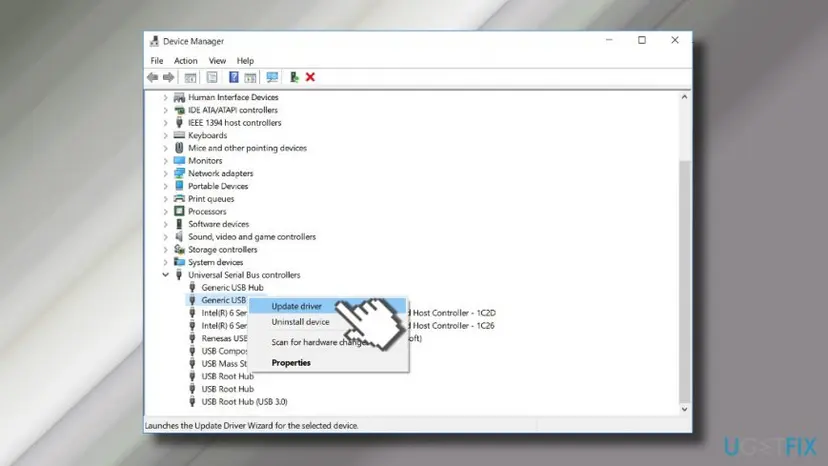Click the Device Manager title bar icon

click(154, 41)
